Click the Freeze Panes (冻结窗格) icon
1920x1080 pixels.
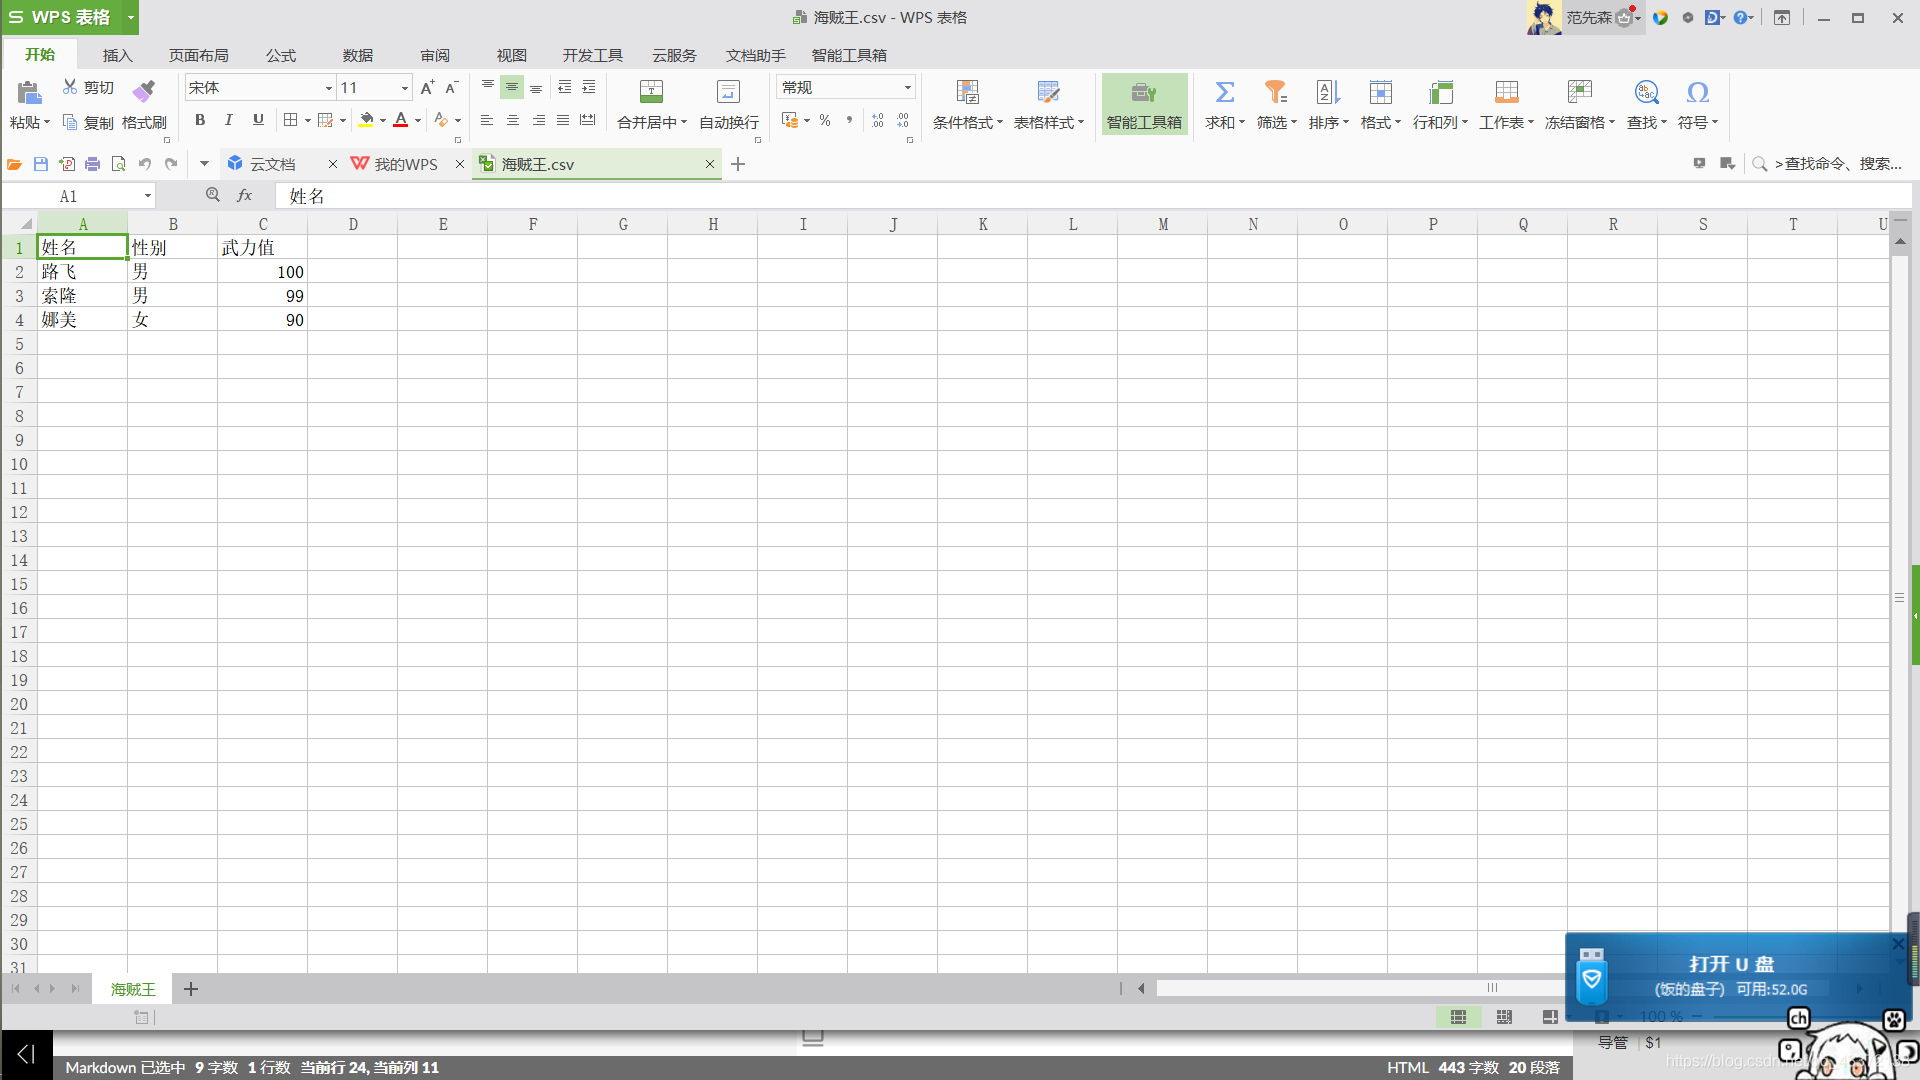[1579, 93]
